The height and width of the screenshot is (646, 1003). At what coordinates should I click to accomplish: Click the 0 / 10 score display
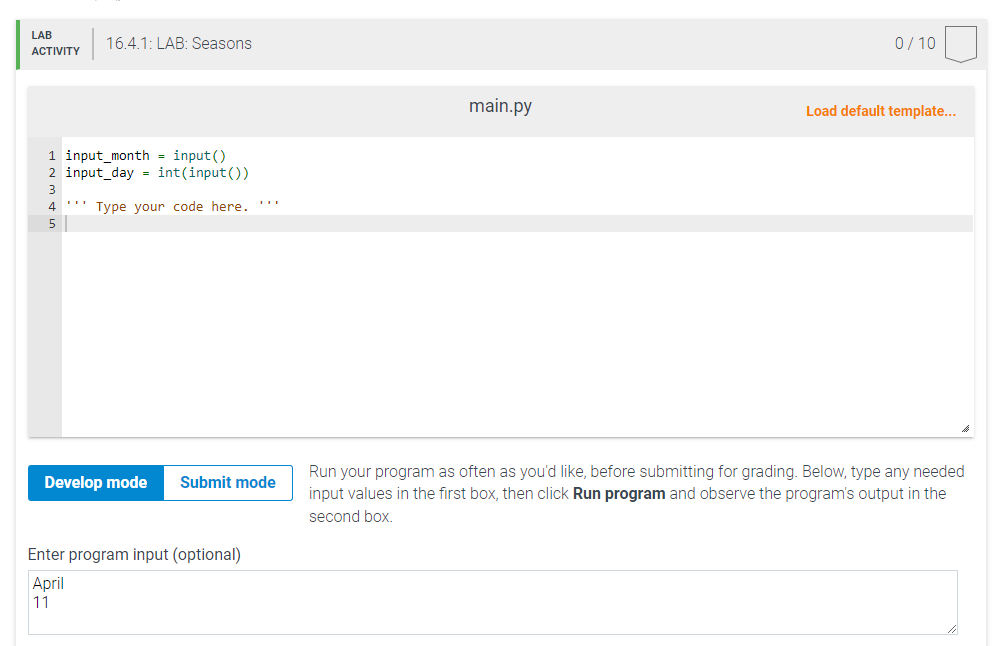[x=914, y=43]
